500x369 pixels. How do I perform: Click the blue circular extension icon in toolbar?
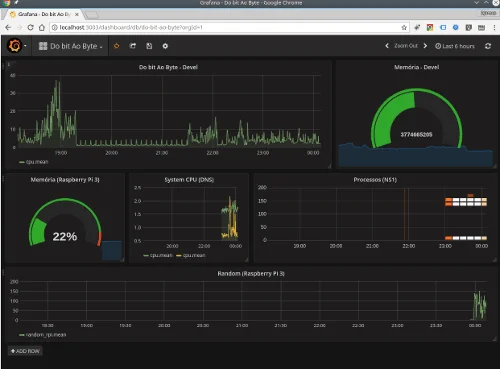coord(456,27)
